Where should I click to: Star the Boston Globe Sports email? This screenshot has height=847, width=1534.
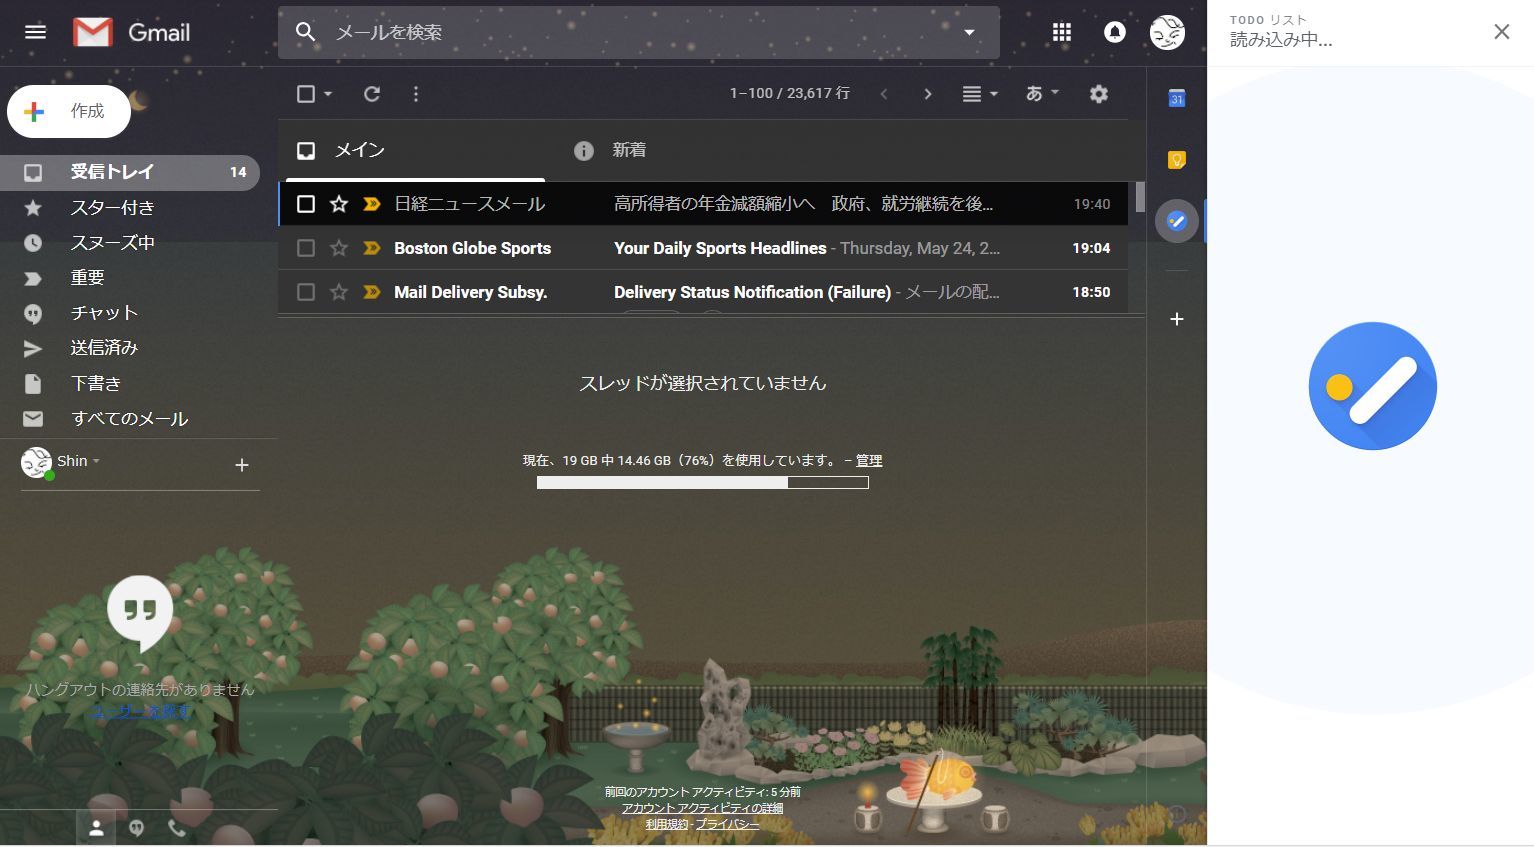(x=339, y=248)
